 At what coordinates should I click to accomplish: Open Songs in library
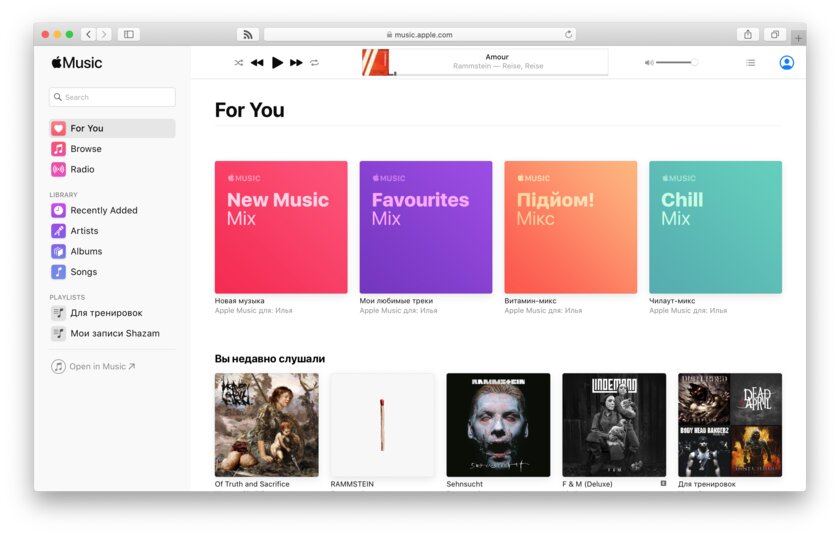112,272
